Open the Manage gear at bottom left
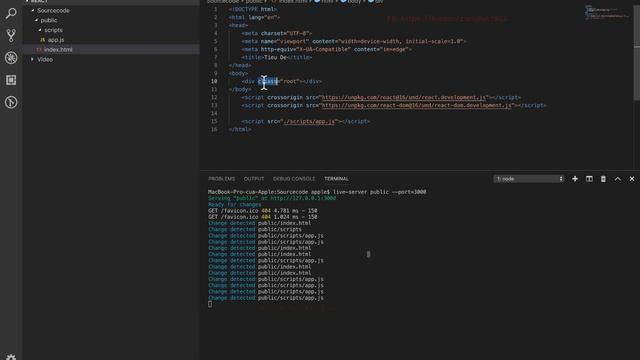This screenshot has height=360, width=640. (11, 358)
